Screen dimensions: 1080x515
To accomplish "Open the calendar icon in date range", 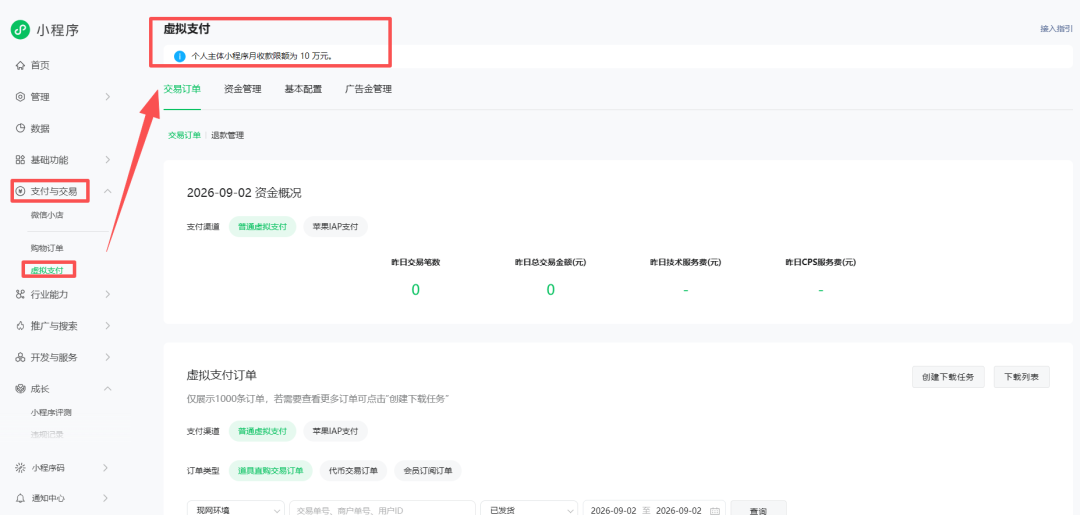I will click(x=714, y=511).
